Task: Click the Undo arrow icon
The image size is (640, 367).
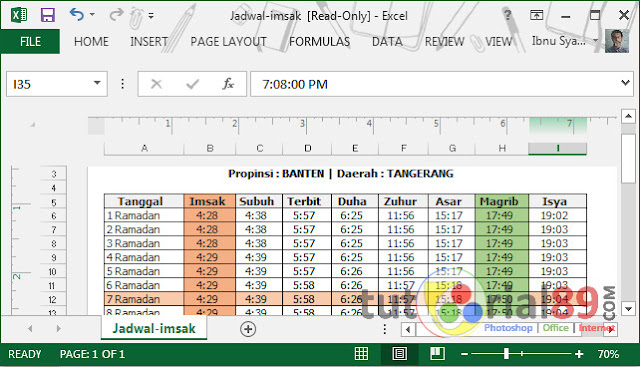Action: [x=76, y=15]
